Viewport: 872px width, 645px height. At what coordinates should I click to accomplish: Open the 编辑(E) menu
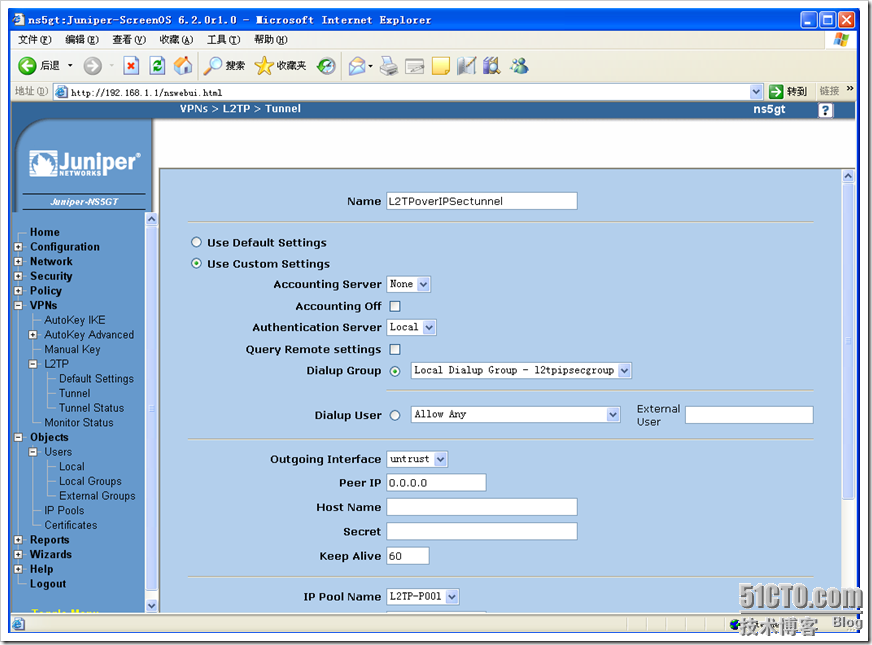pos(82,39)
